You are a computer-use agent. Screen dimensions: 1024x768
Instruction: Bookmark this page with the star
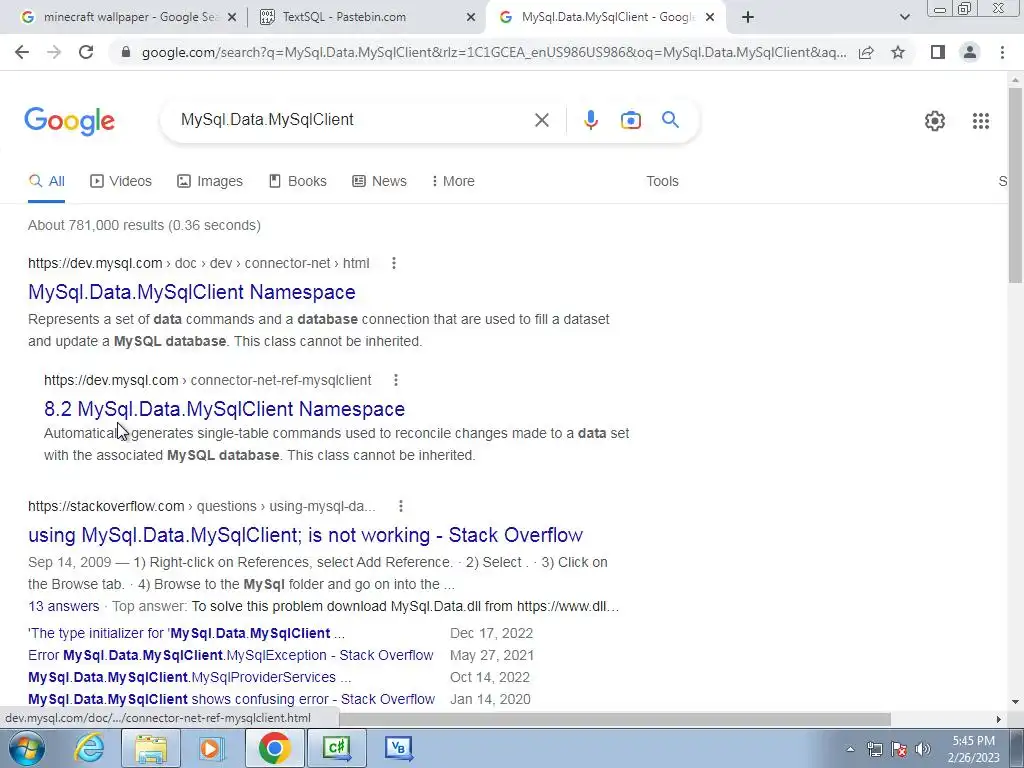(x=898, y=52)
